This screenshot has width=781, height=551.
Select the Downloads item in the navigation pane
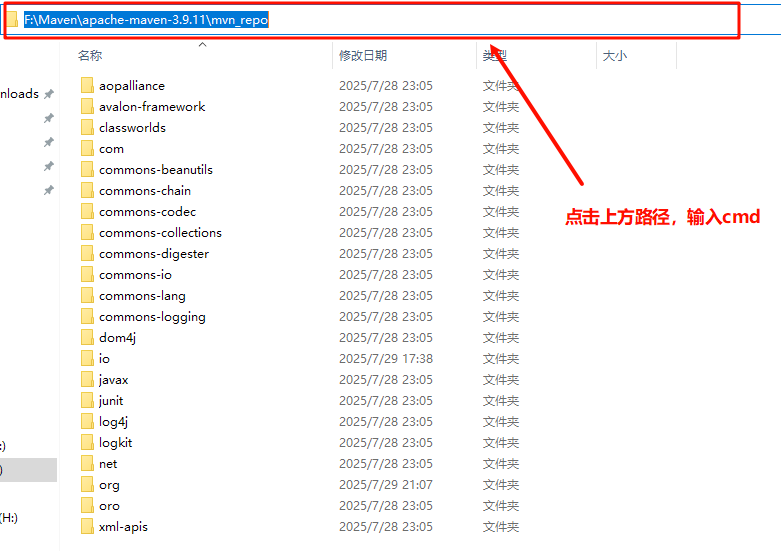[19, 94]
